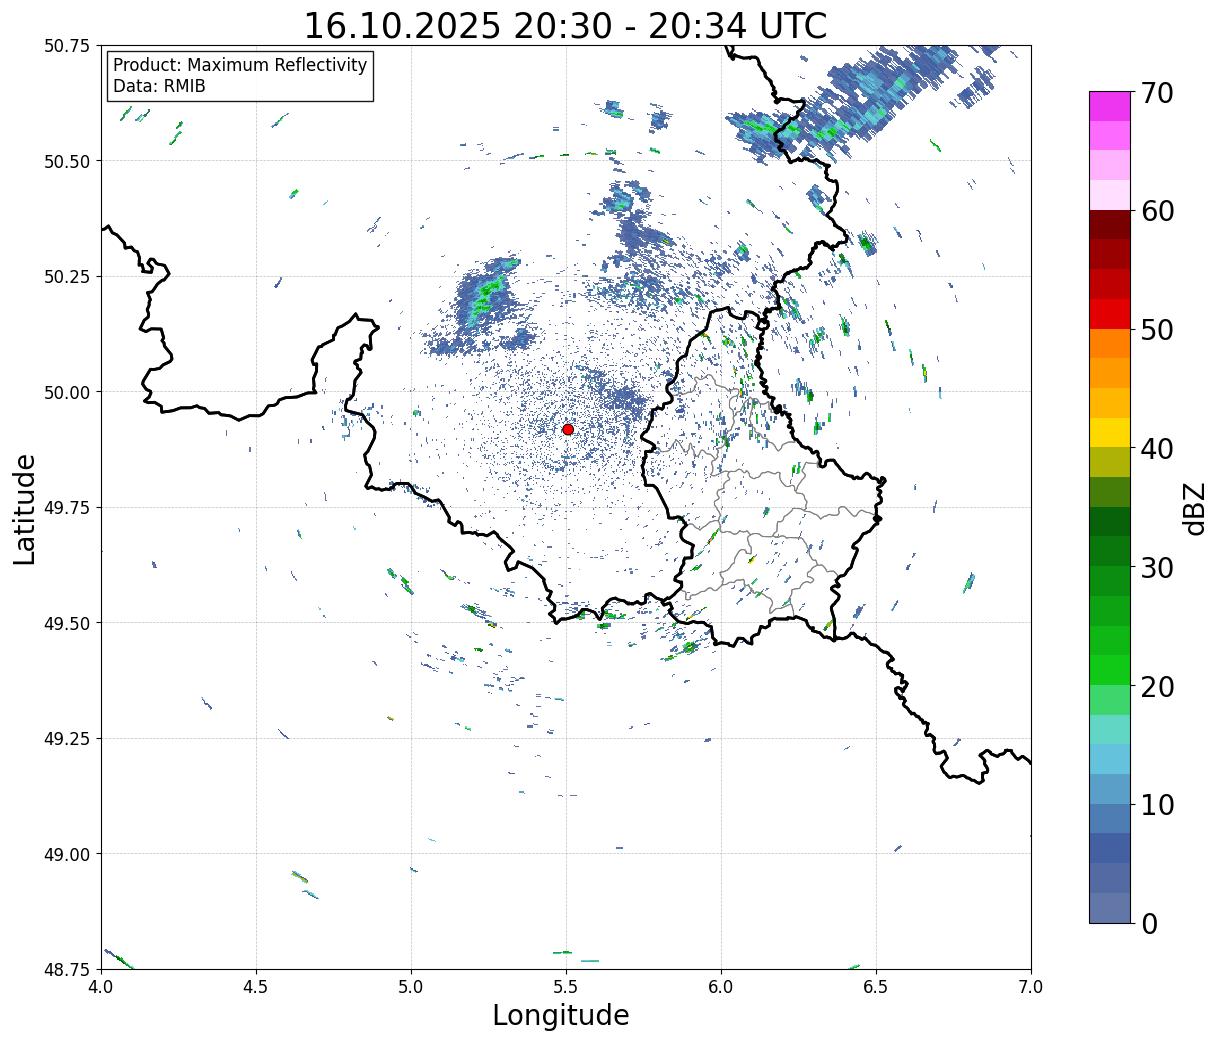Click the longitude tick label 6.0
Viewport: 1219px width, 1040px height.
coord(721,986)
